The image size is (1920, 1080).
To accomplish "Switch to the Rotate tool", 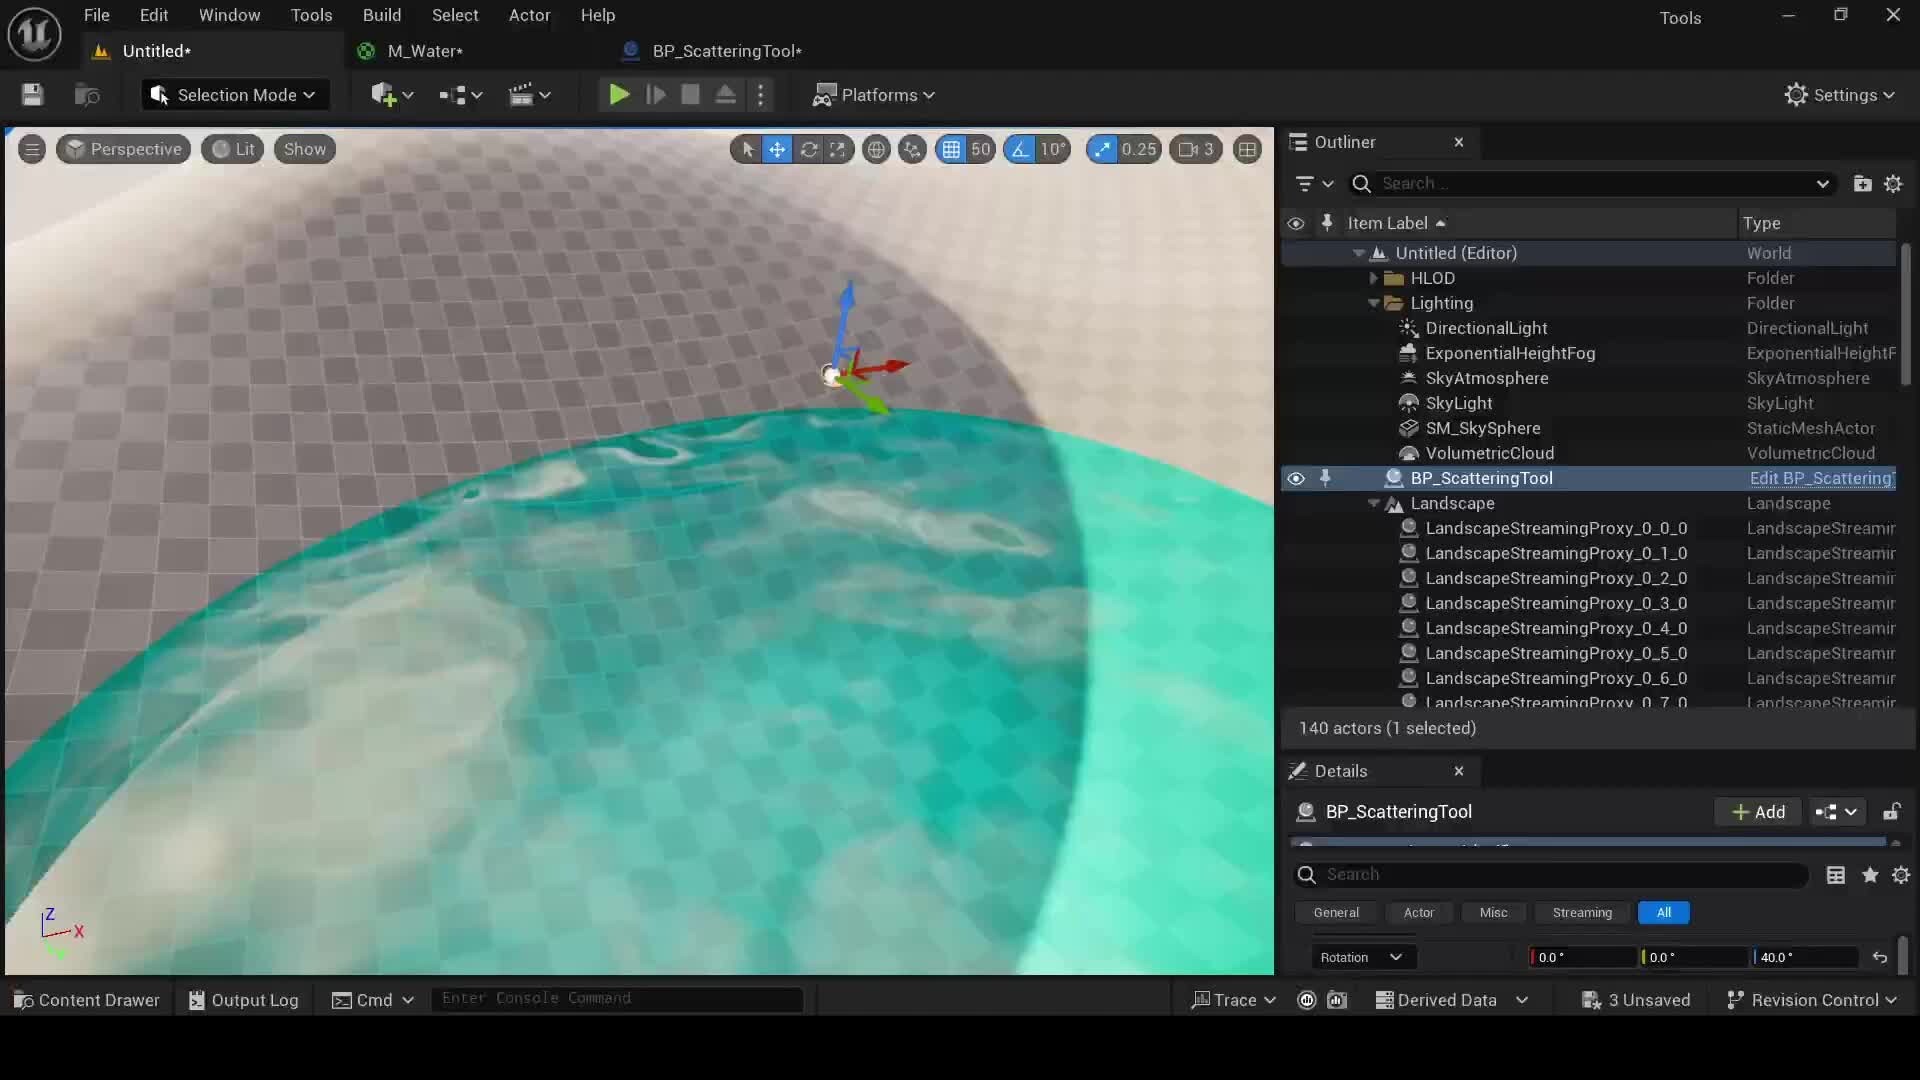I will [x=810, y=149].
